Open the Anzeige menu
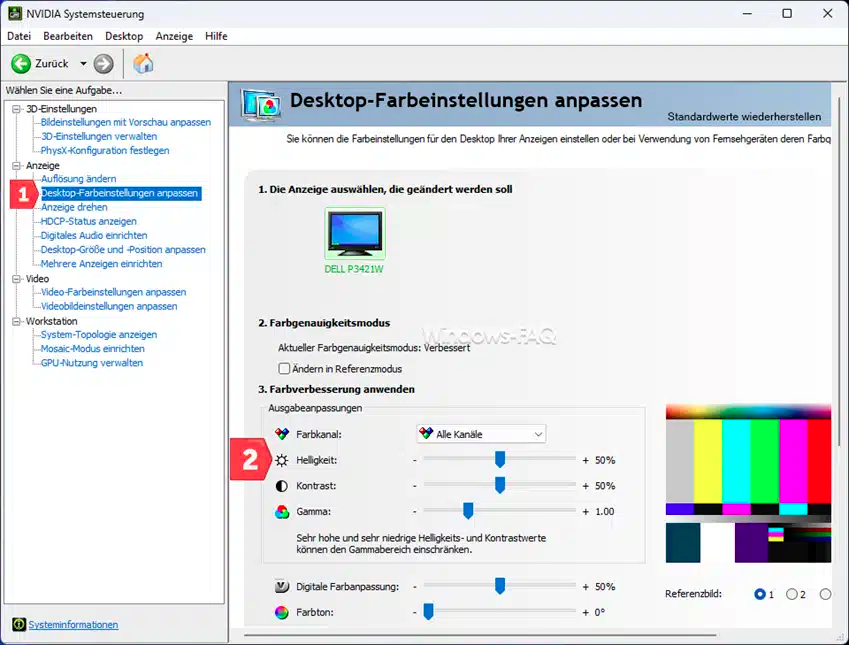The height and width of the screenshot is (645, 849). (174, 36)
